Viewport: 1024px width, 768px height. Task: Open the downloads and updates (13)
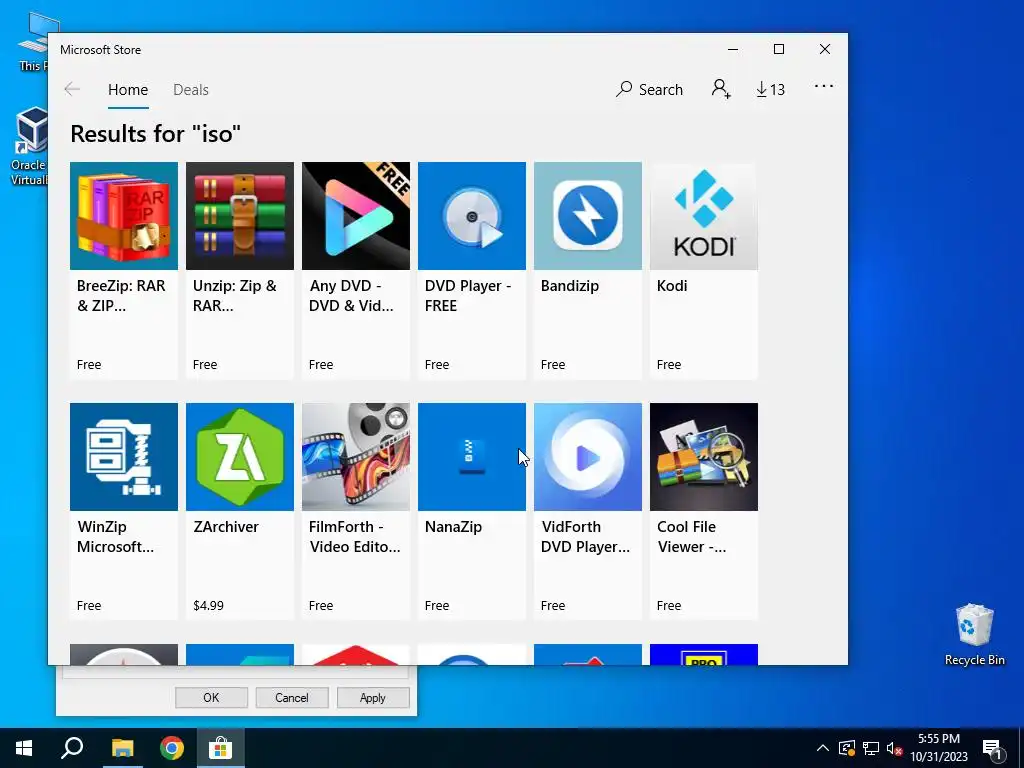click(771, 89)
